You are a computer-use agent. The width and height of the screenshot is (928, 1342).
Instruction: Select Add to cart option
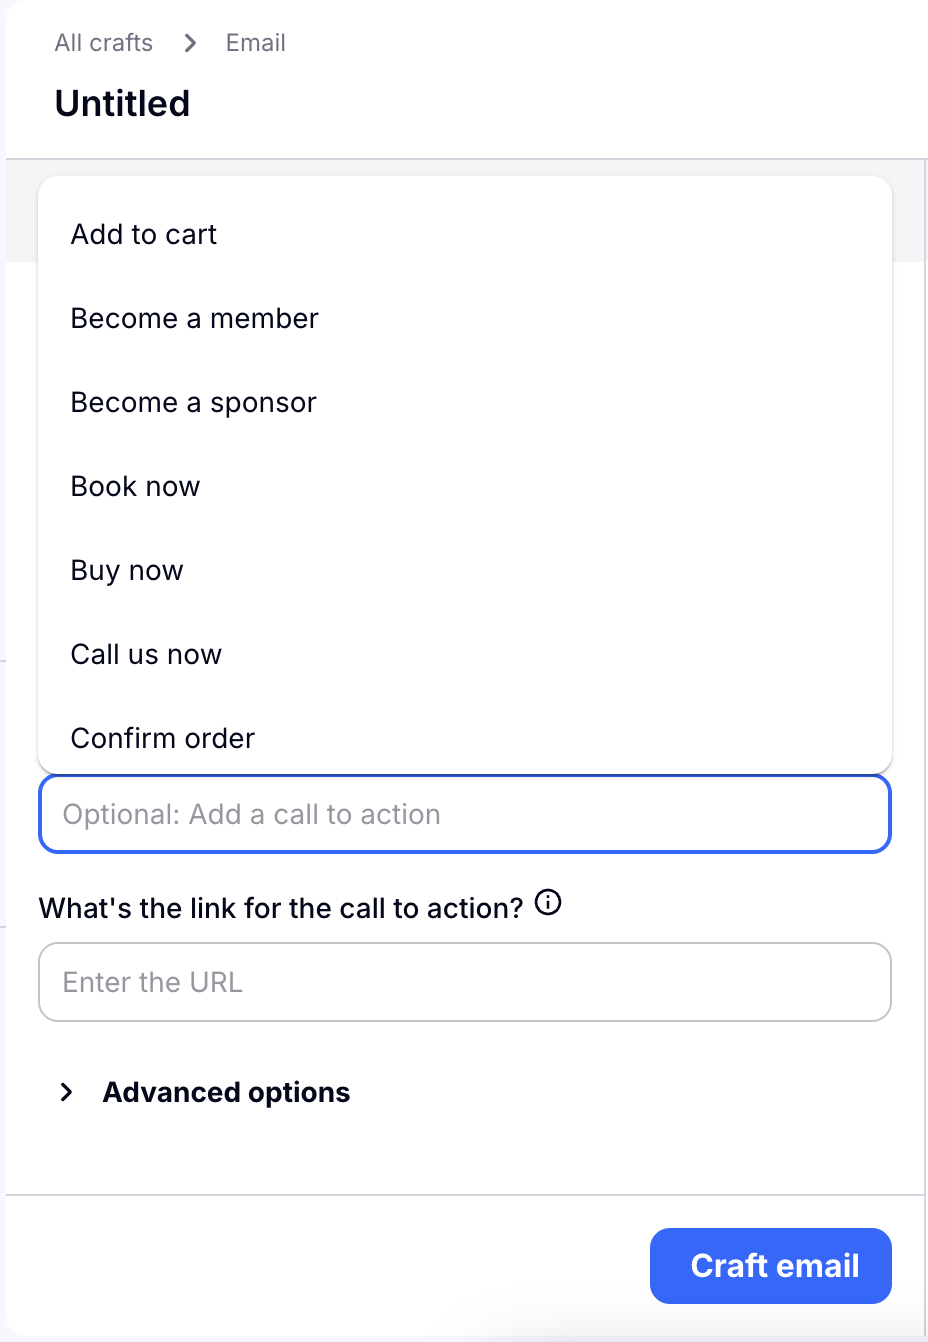[x=144, y=234]
